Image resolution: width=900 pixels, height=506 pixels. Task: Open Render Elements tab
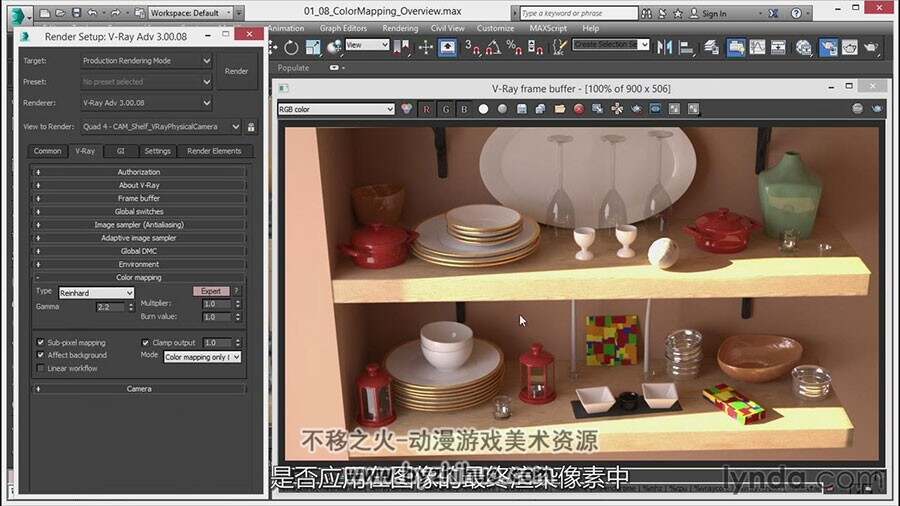pyautogui.click(x=214, y=151)
